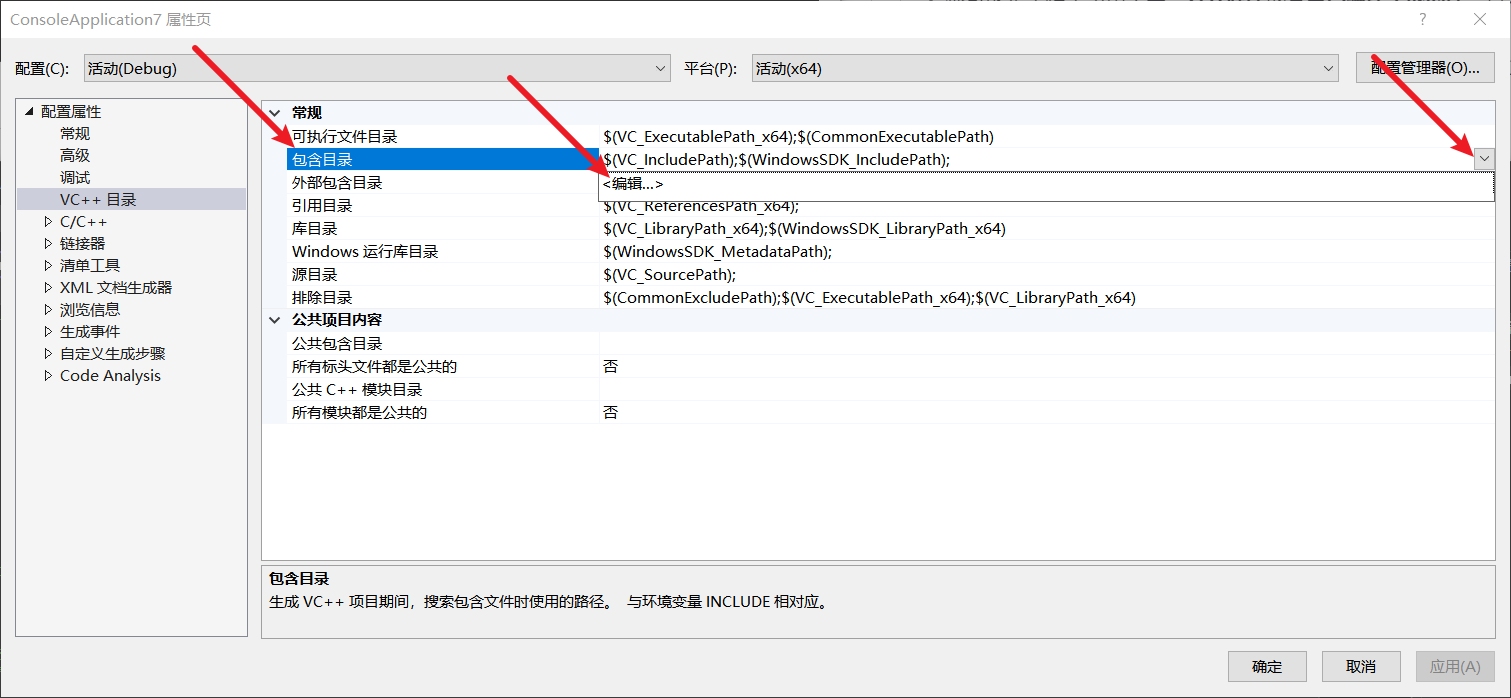
Task: Select the 引用目录 property row
Action: point(442,205)
